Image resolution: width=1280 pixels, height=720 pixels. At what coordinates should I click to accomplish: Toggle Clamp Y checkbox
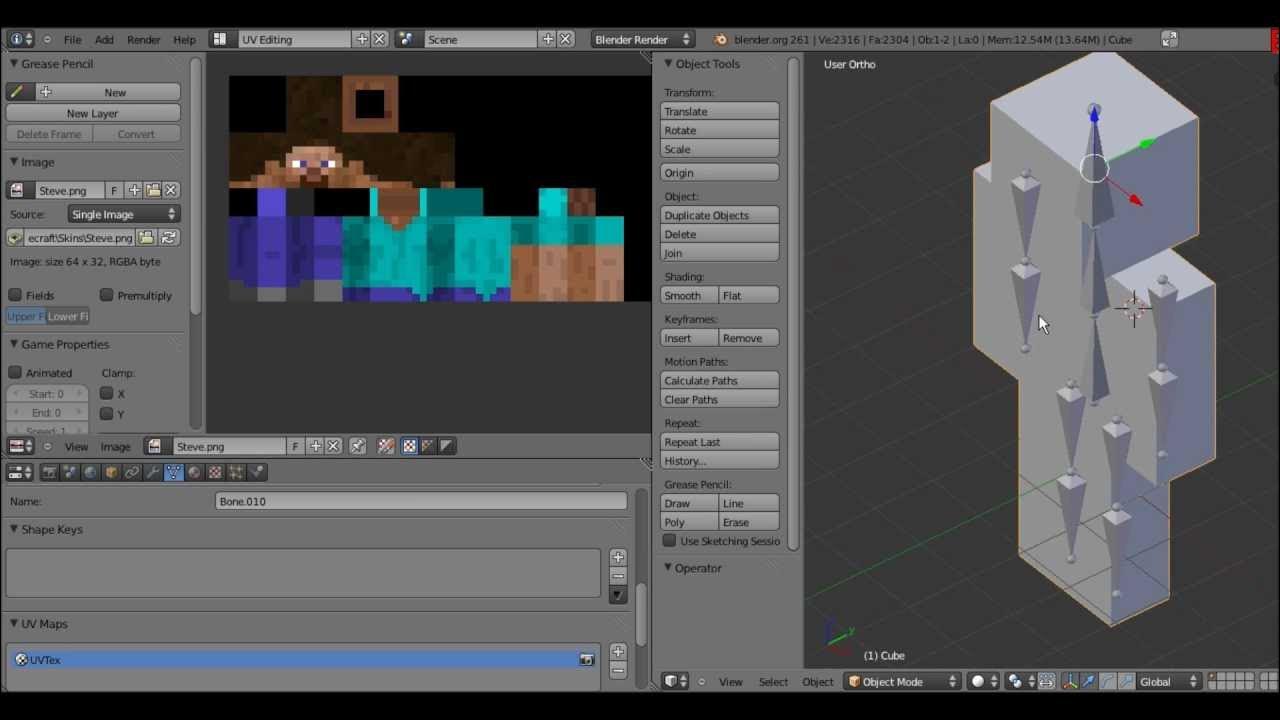pos(106,413)
